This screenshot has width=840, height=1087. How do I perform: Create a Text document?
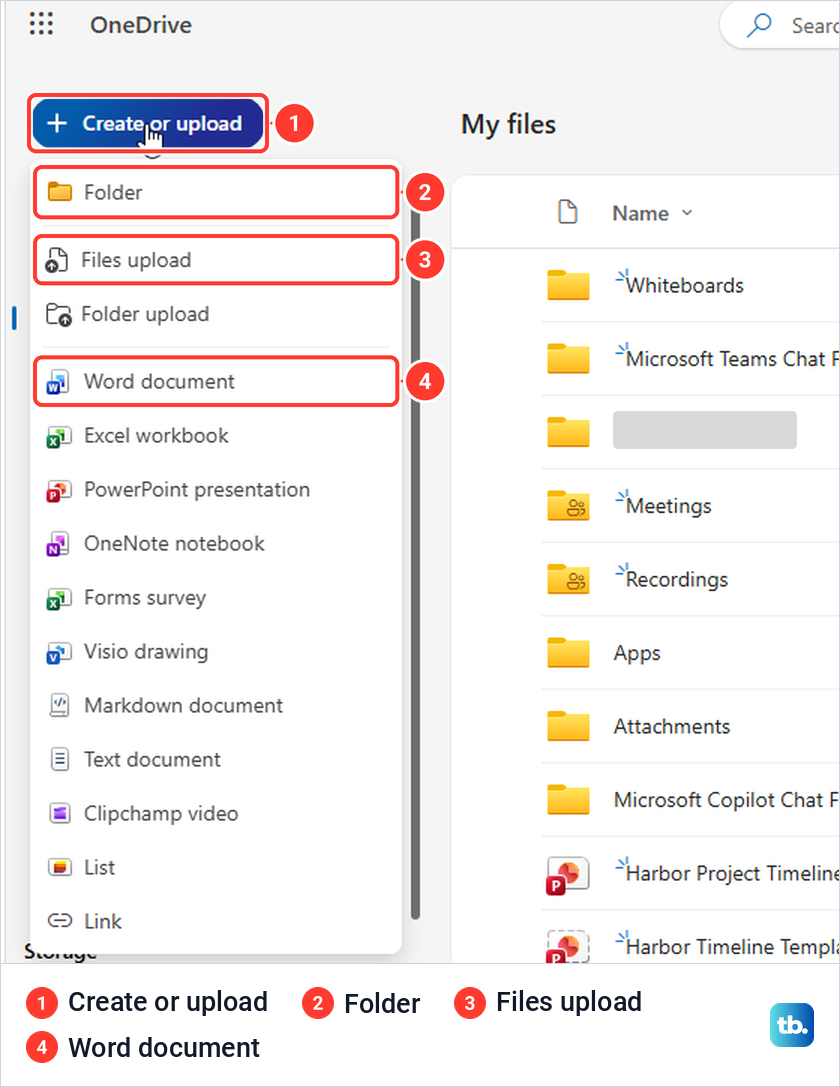(x=216, y=760)
